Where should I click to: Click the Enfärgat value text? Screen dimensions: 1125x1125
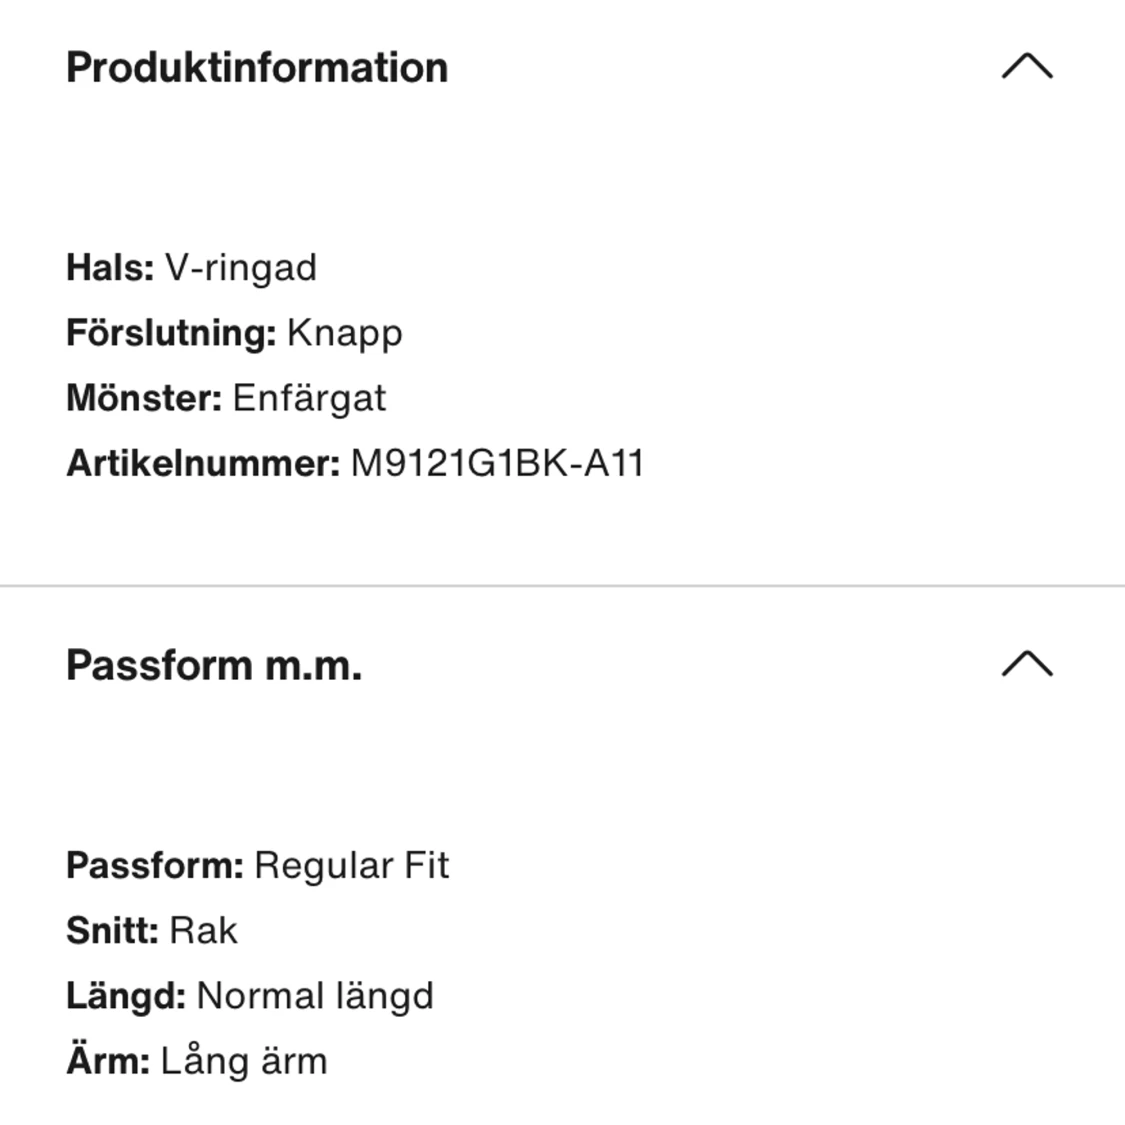click(309, 398)
